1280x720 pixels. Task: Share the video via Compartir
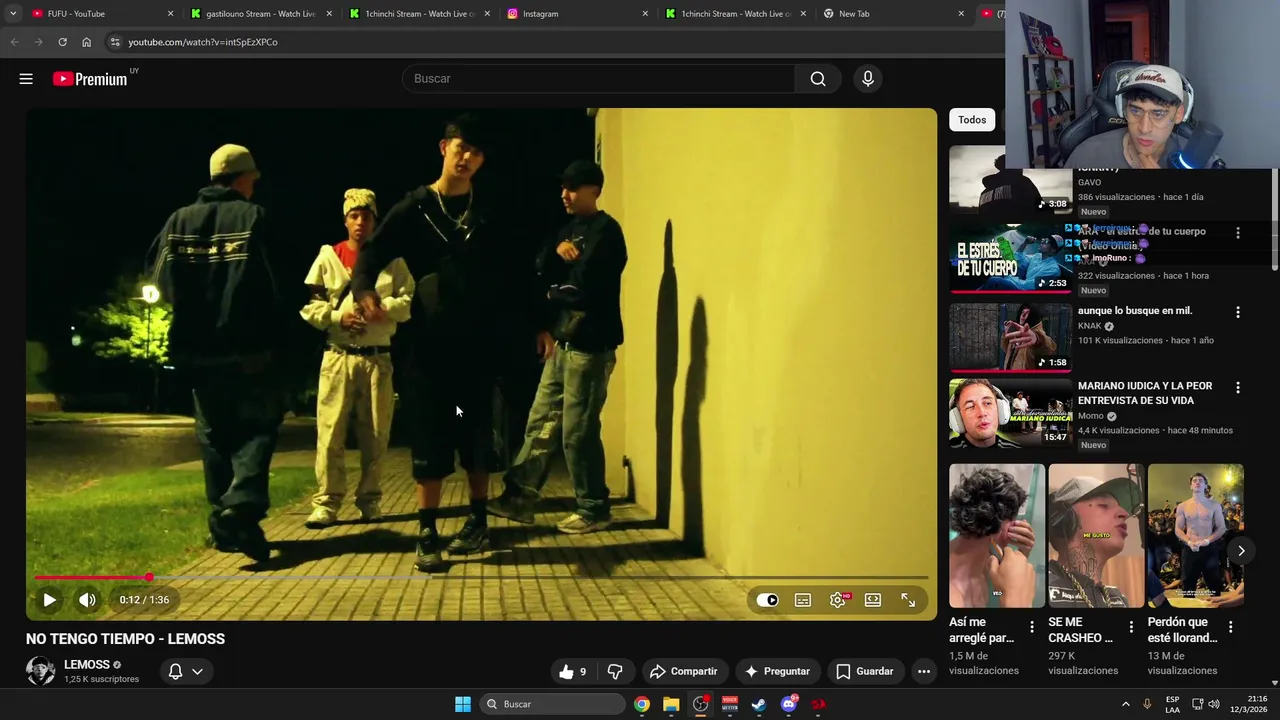(684, 672)
